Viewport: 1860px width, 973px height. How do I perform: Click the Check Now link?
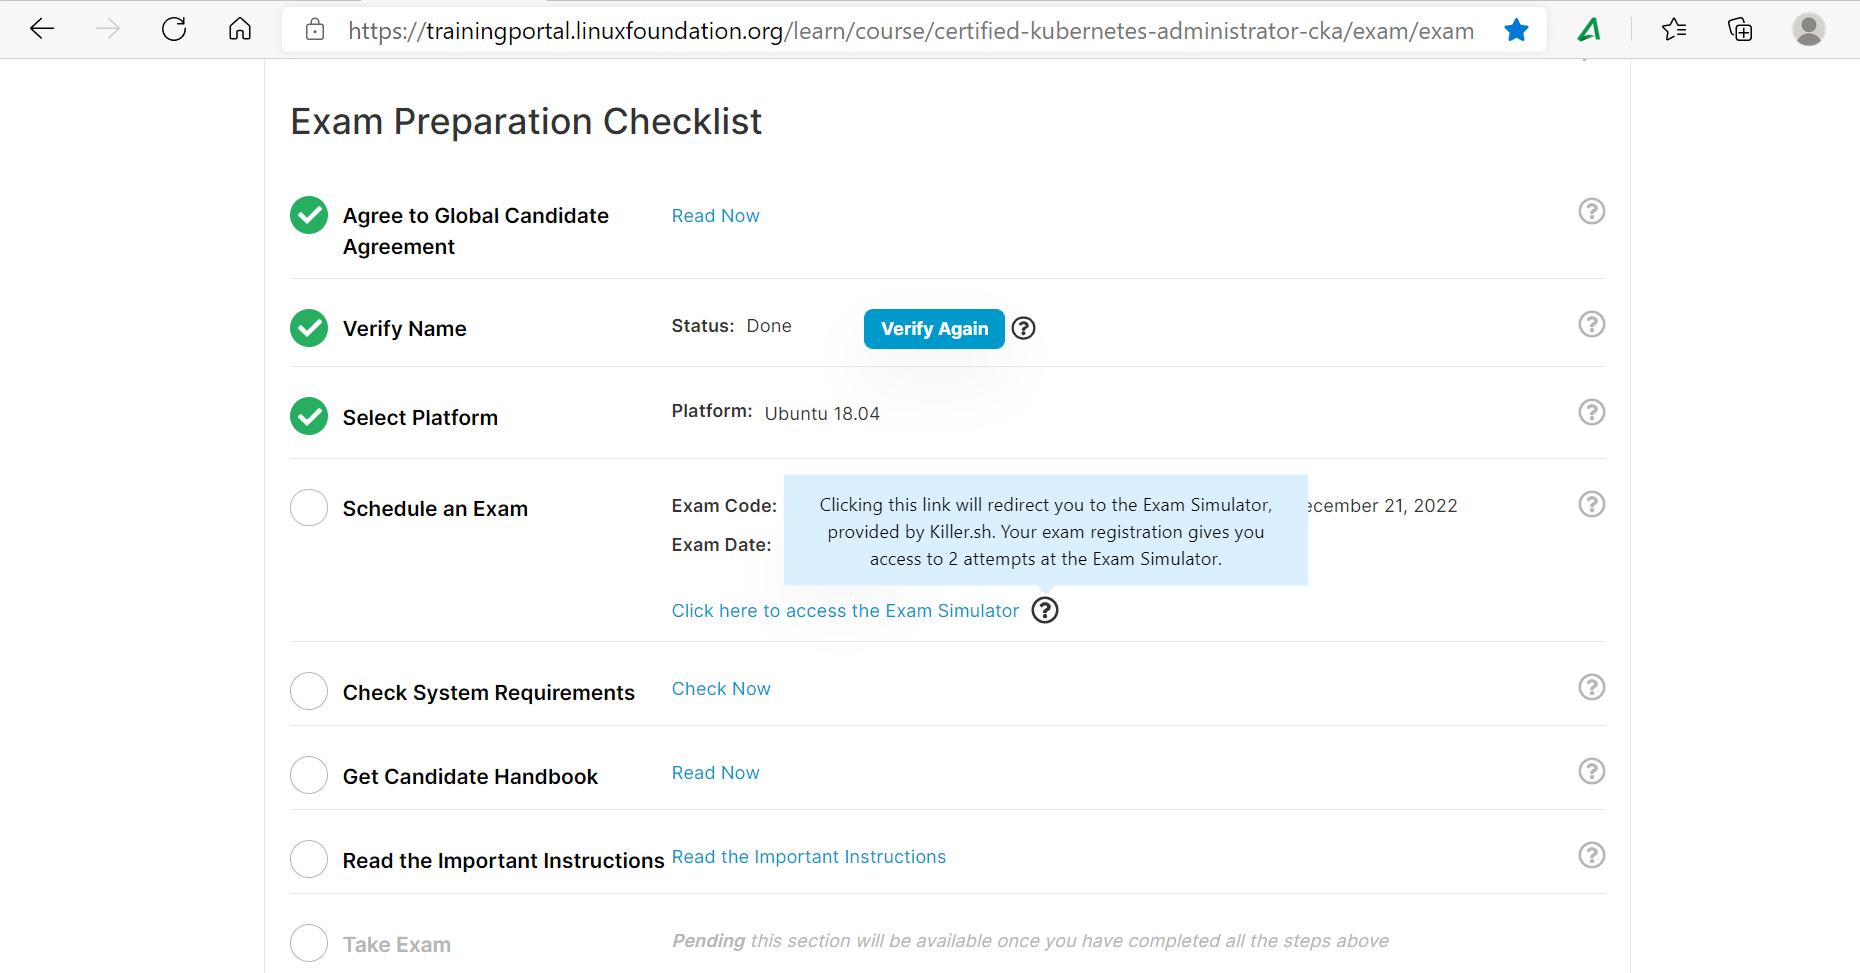pos(721,689)
